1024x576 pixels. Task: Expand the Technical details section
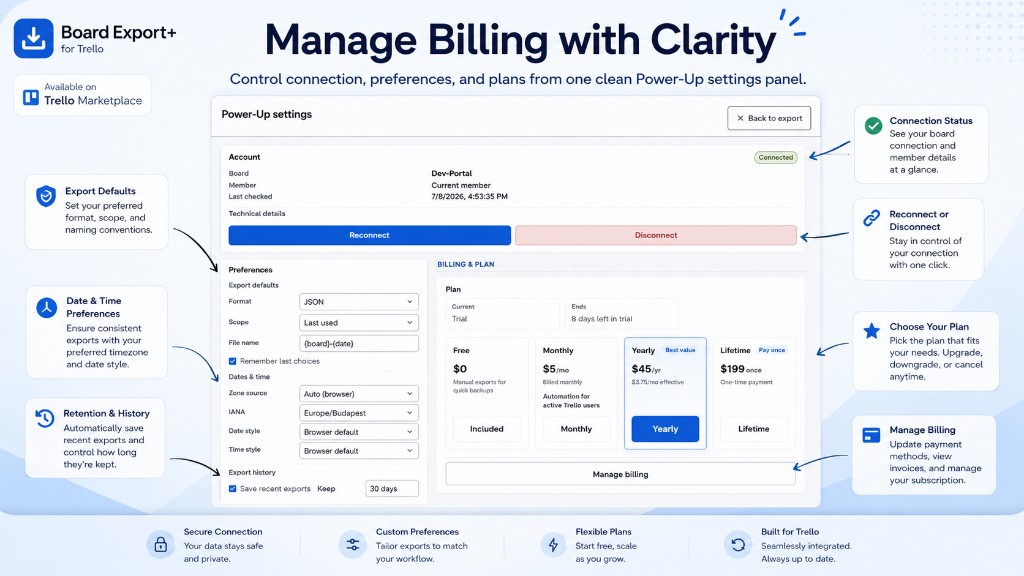257,214
